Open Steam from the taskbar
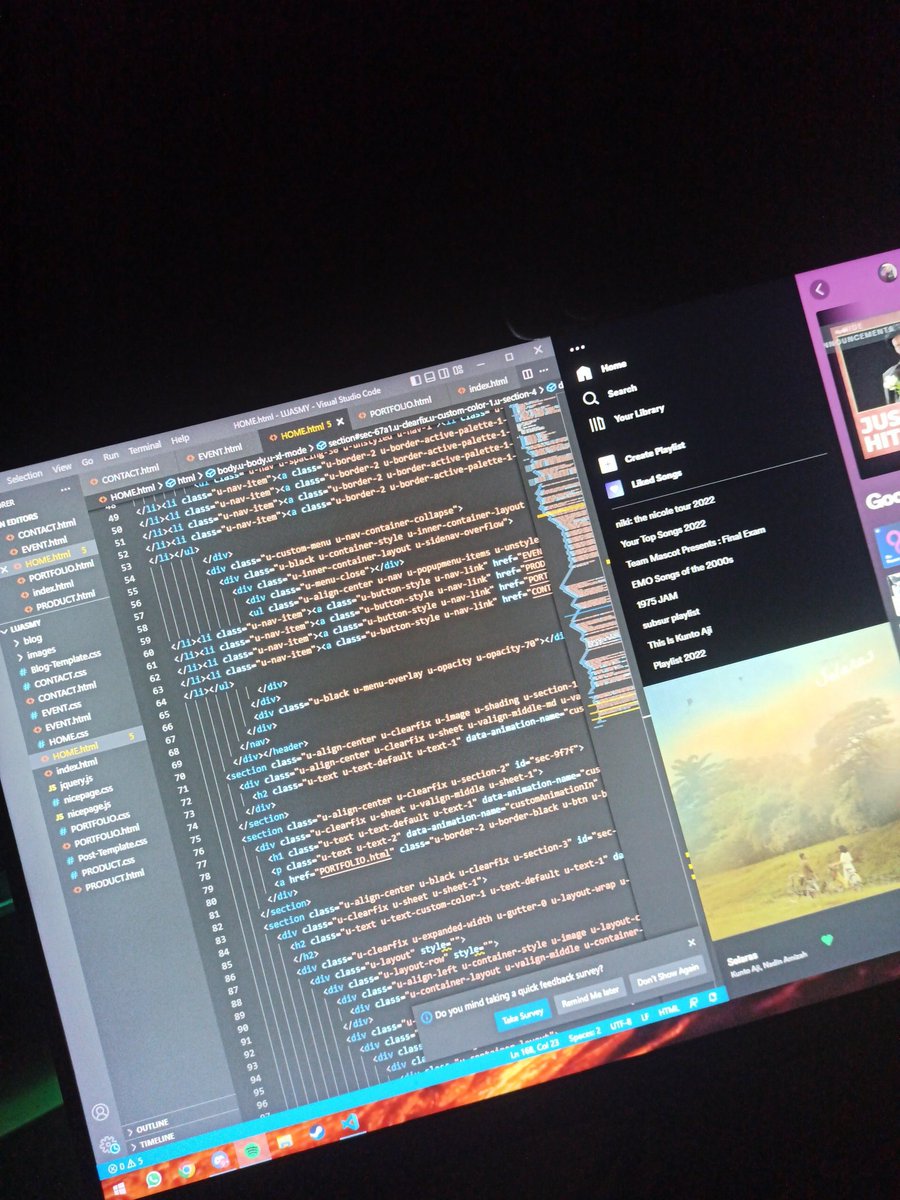 (x=315, y=1130)
